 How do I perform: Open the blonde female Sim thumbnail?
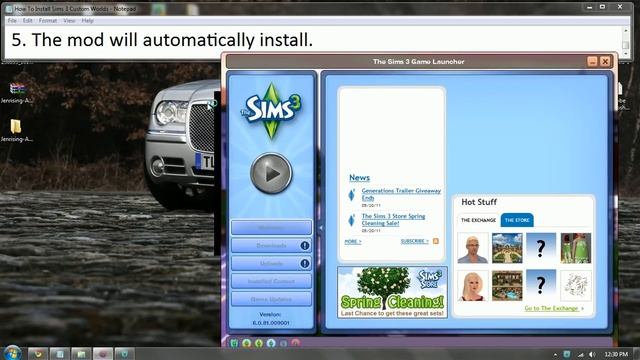(x=473, y=285)
